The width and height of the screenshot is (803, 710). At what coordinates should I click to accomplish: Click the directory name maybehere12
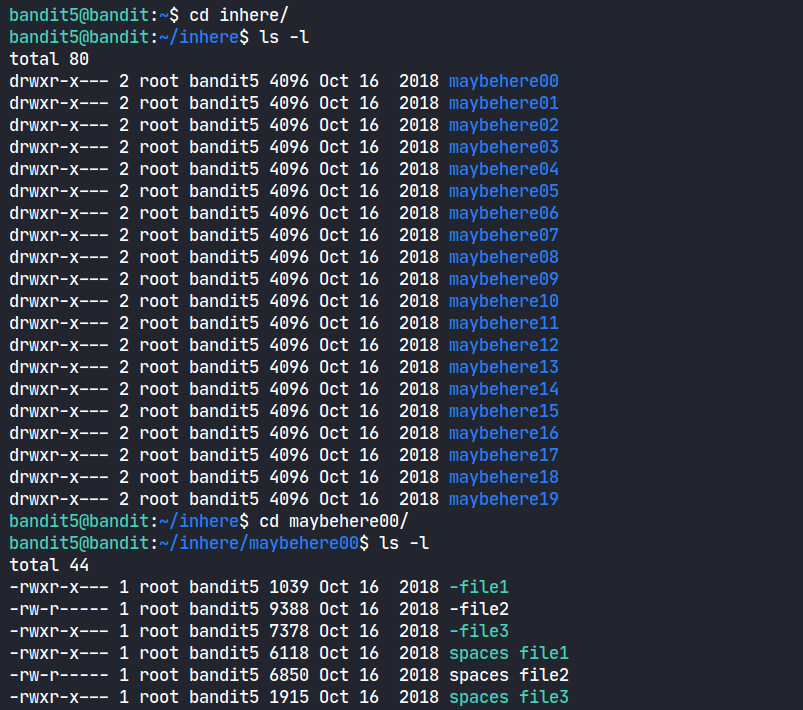pyautogui.click(x=503, y=345)
